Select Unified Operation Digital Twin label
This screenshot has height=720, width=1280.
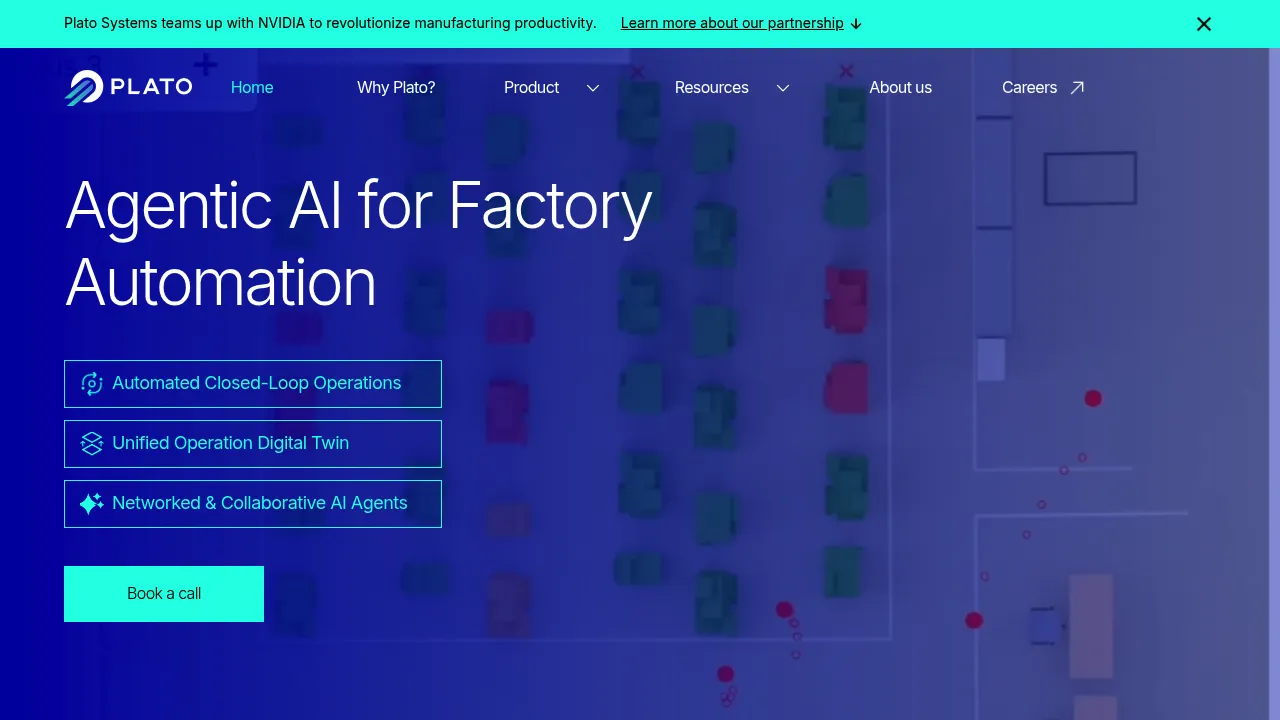pyautogui.click(x=231, y=443)
